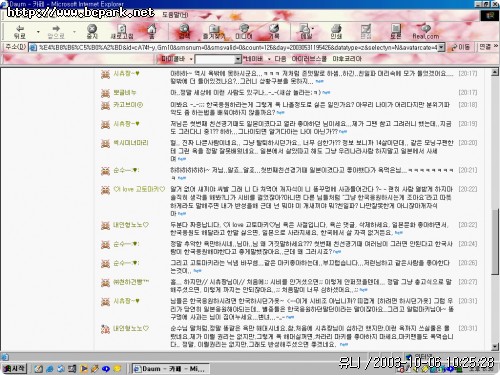Click the ♡I love 고토마키♡ username
This screenshot has height=375, width=500.
pyautogui.click(x=139, y=189)
